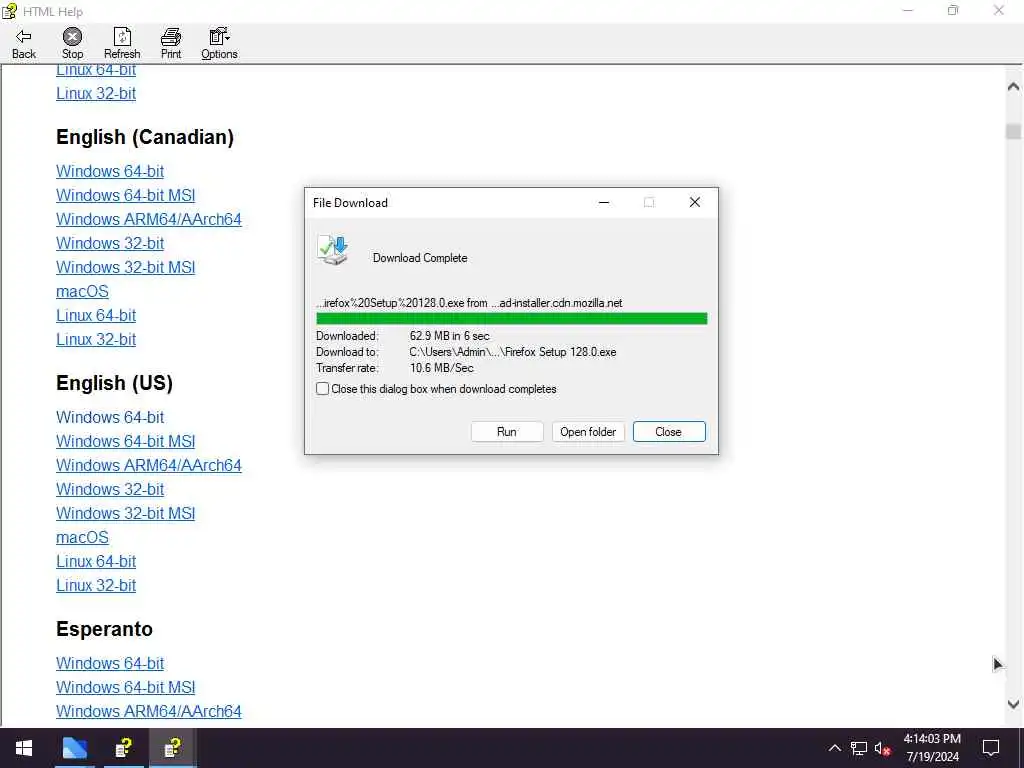The height and width of the screenshot is (768, 1024).
Task: Open Esperanto Windows 64-bit MSI link
Action: [x=125, y=688]
